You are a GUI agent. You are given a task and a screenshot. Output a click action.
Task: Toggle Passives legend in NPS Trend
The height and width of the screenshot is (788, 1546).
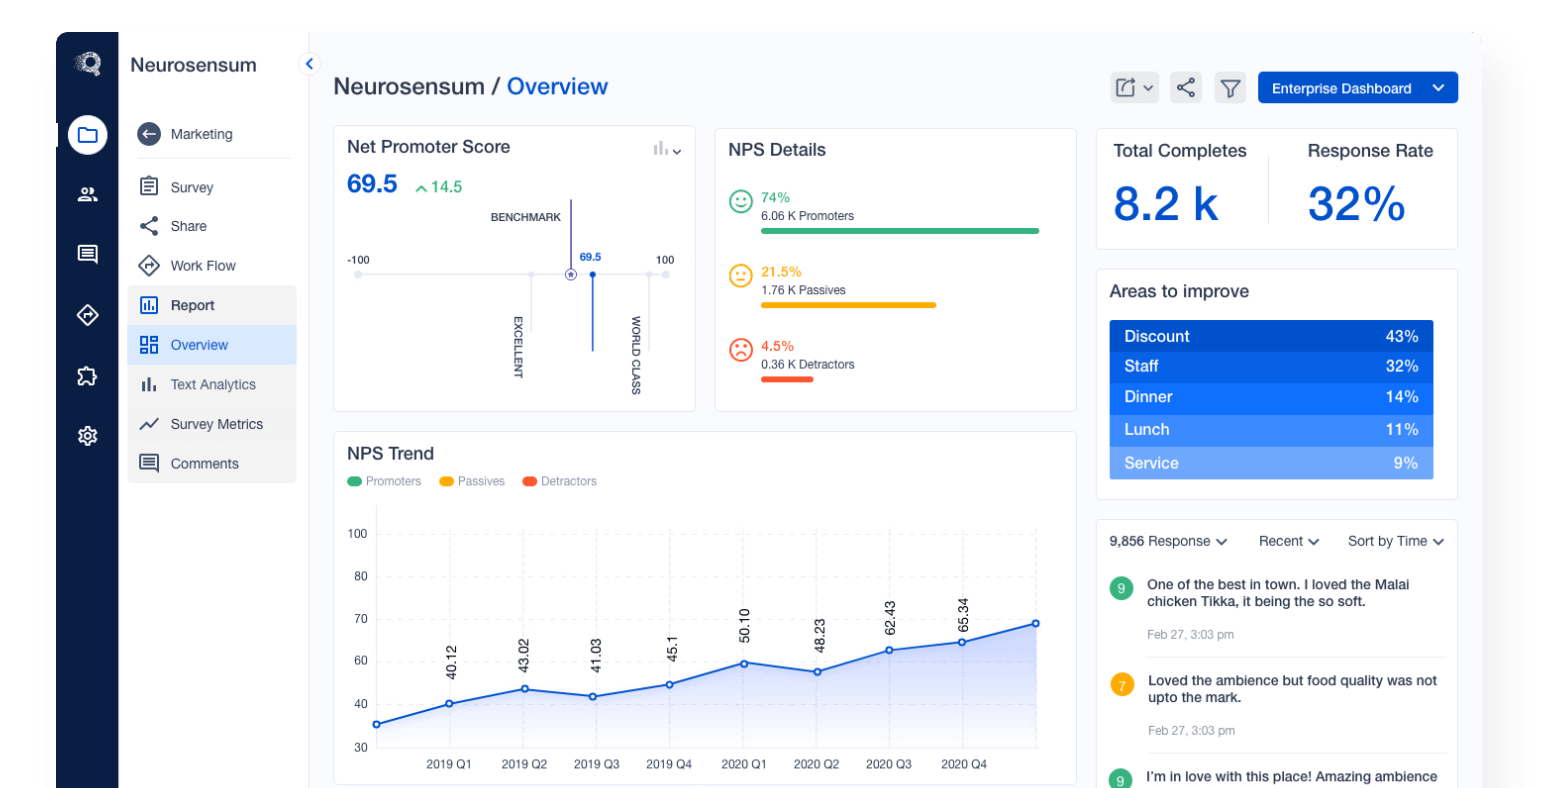[x=472, y=481]
